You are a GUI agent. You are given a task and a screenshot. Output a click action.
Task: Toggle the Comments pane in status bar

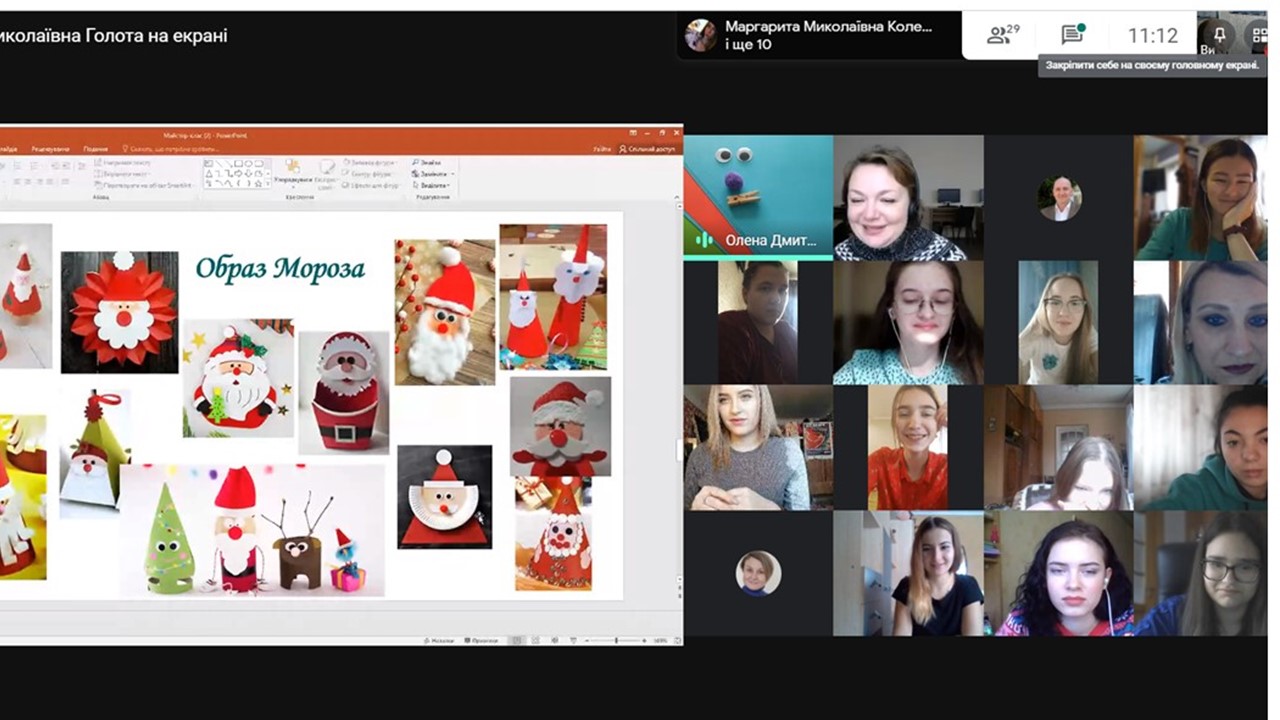(x=484, y=640)
